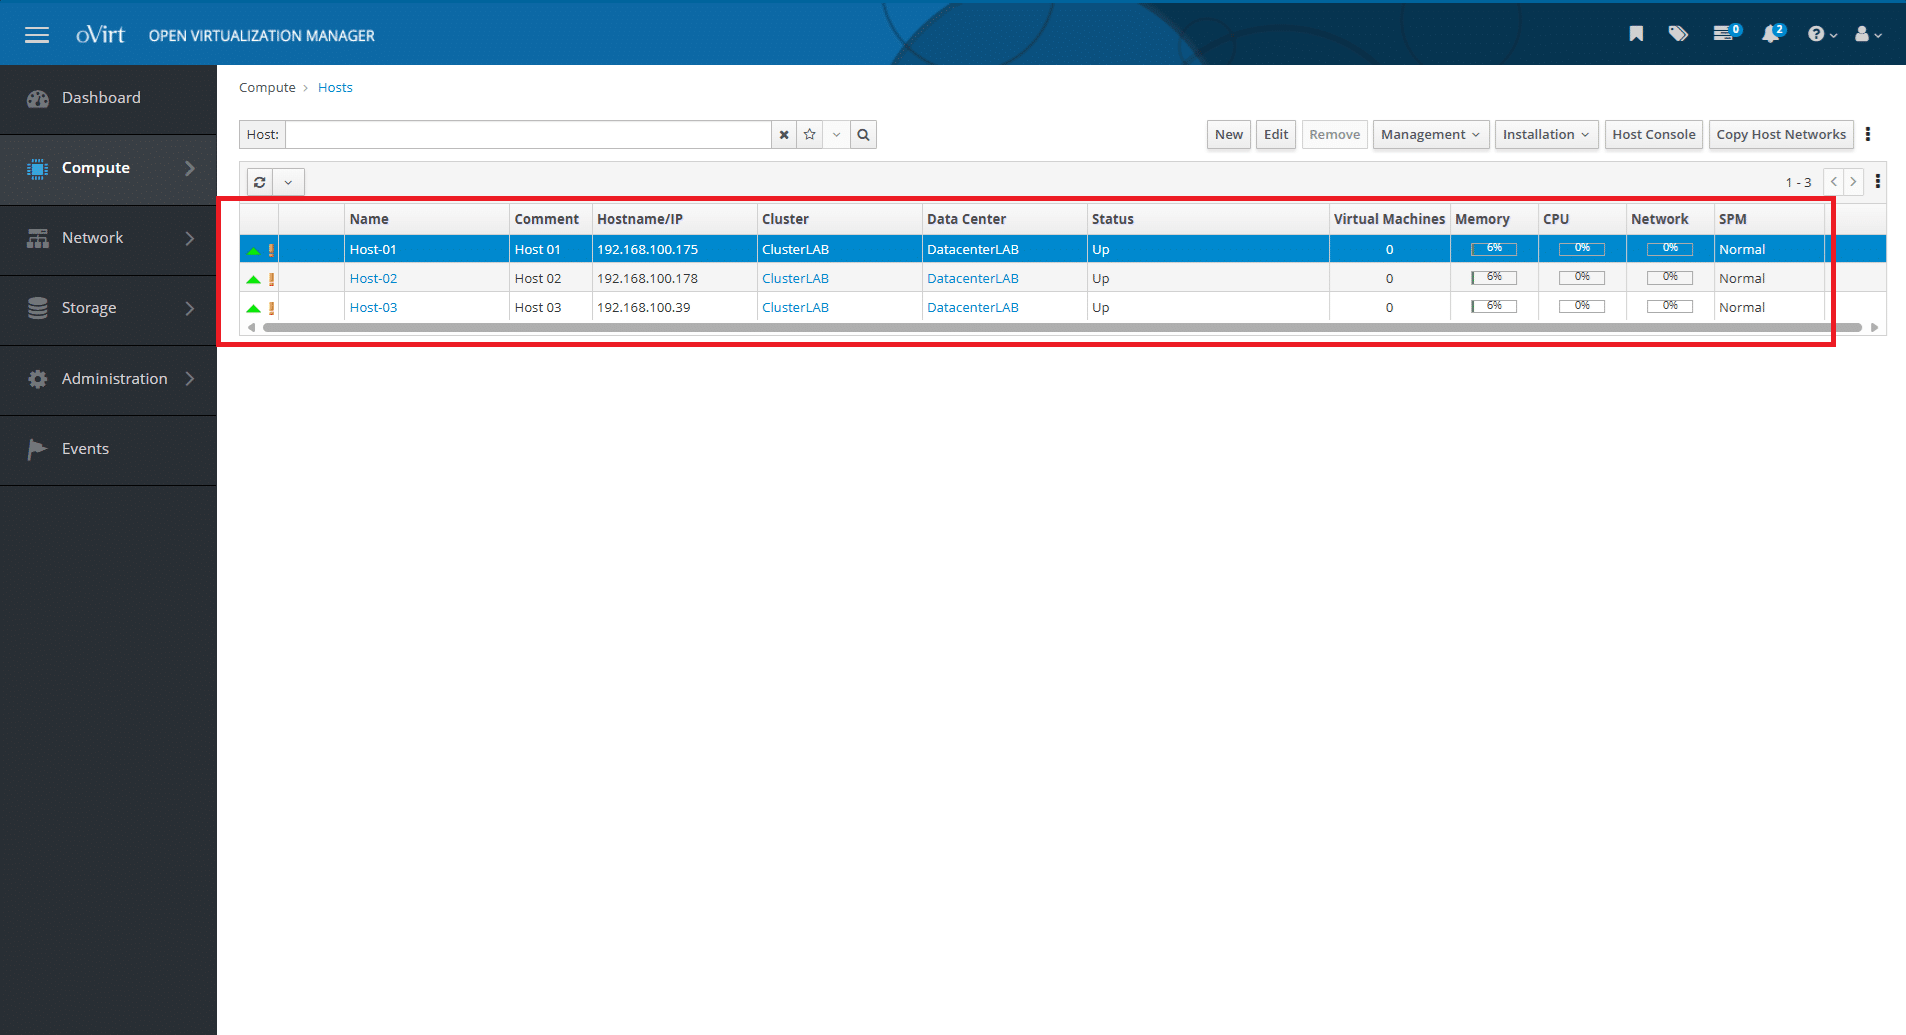Sort table by Virtual Machines column

tap(1389, 219)
